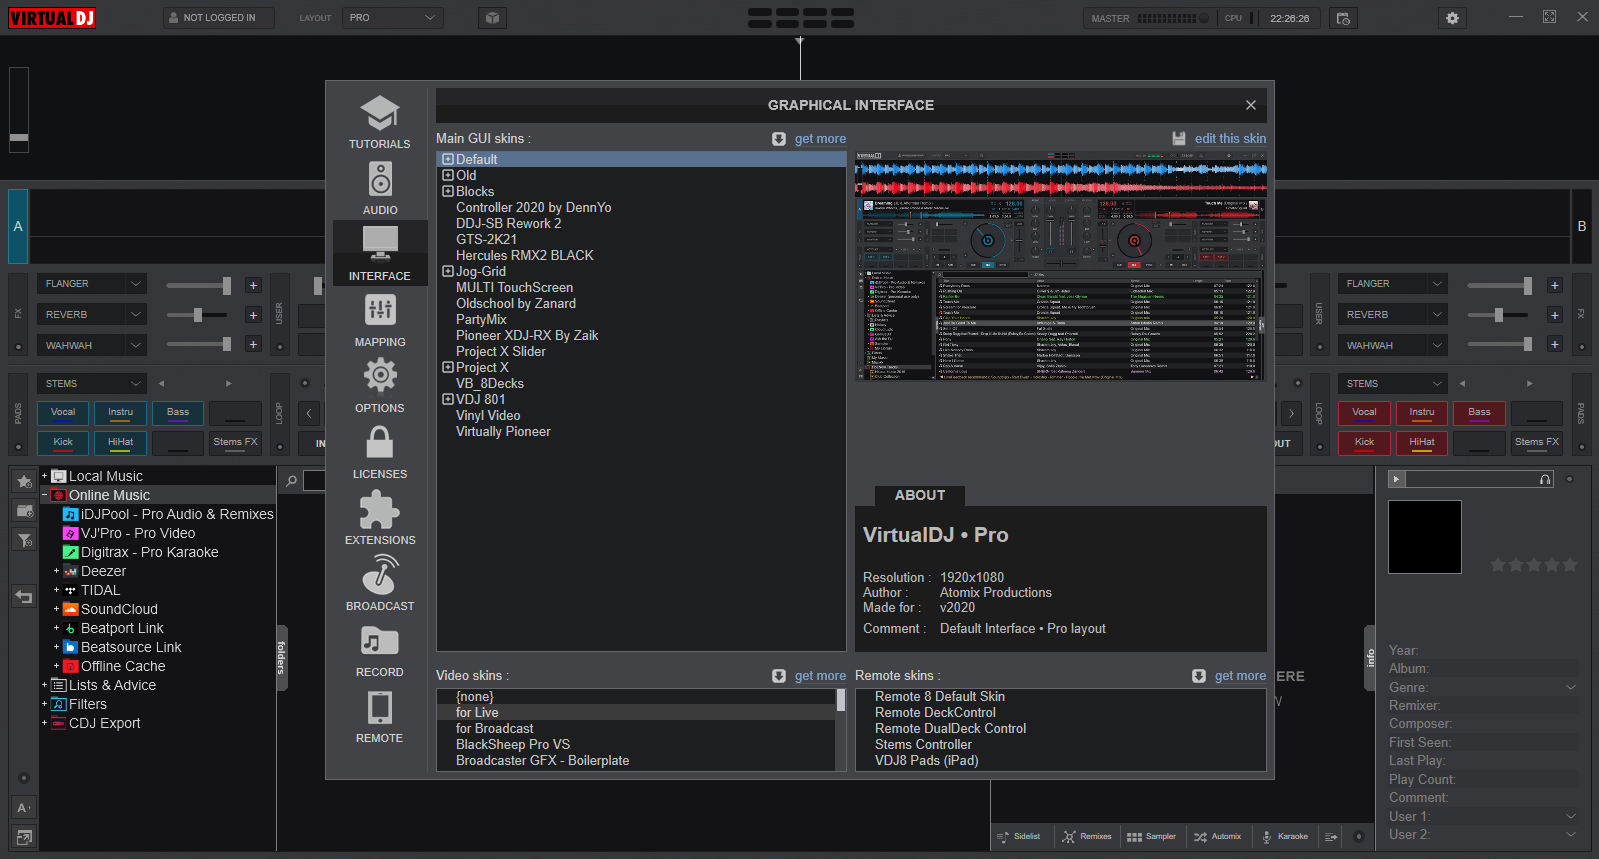The width and height of the screenshot is (1599, 859).
Task: Open the left deck FLANGER effect dropdown
Action: pyautogui.click(x=92, y=284)
